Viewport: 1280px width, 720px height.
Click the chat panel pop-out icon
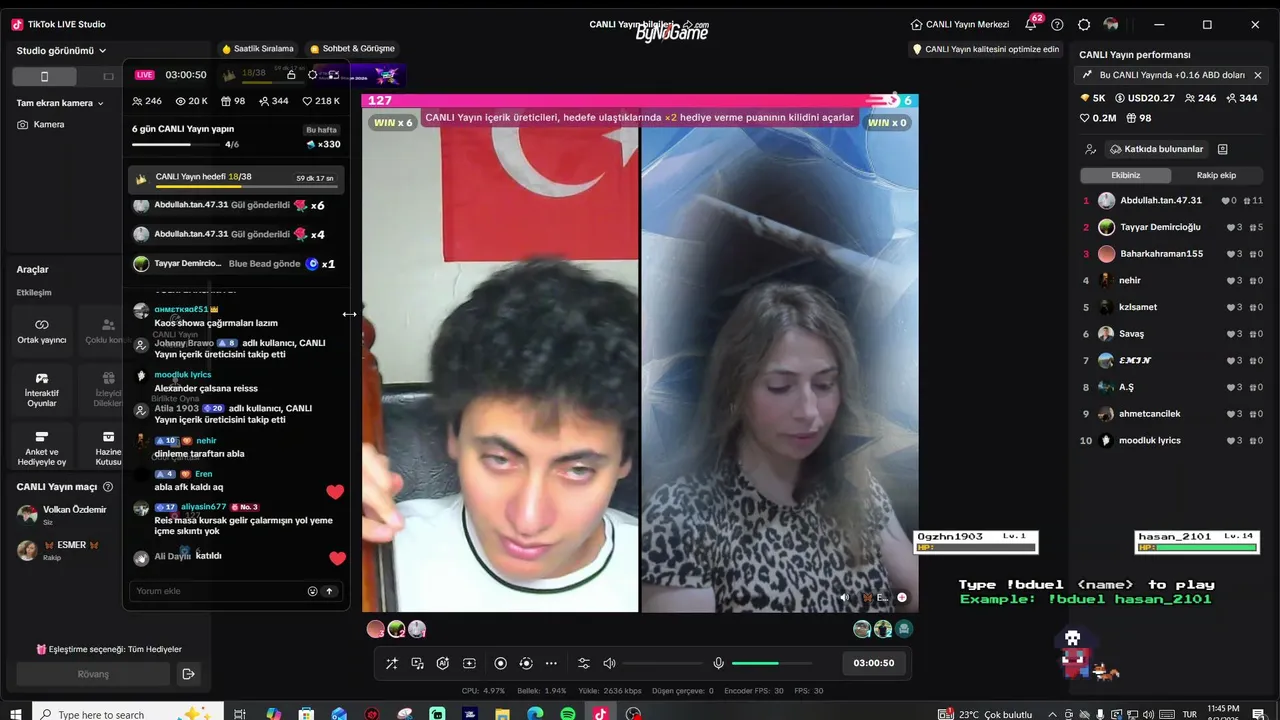click(334, 74)
